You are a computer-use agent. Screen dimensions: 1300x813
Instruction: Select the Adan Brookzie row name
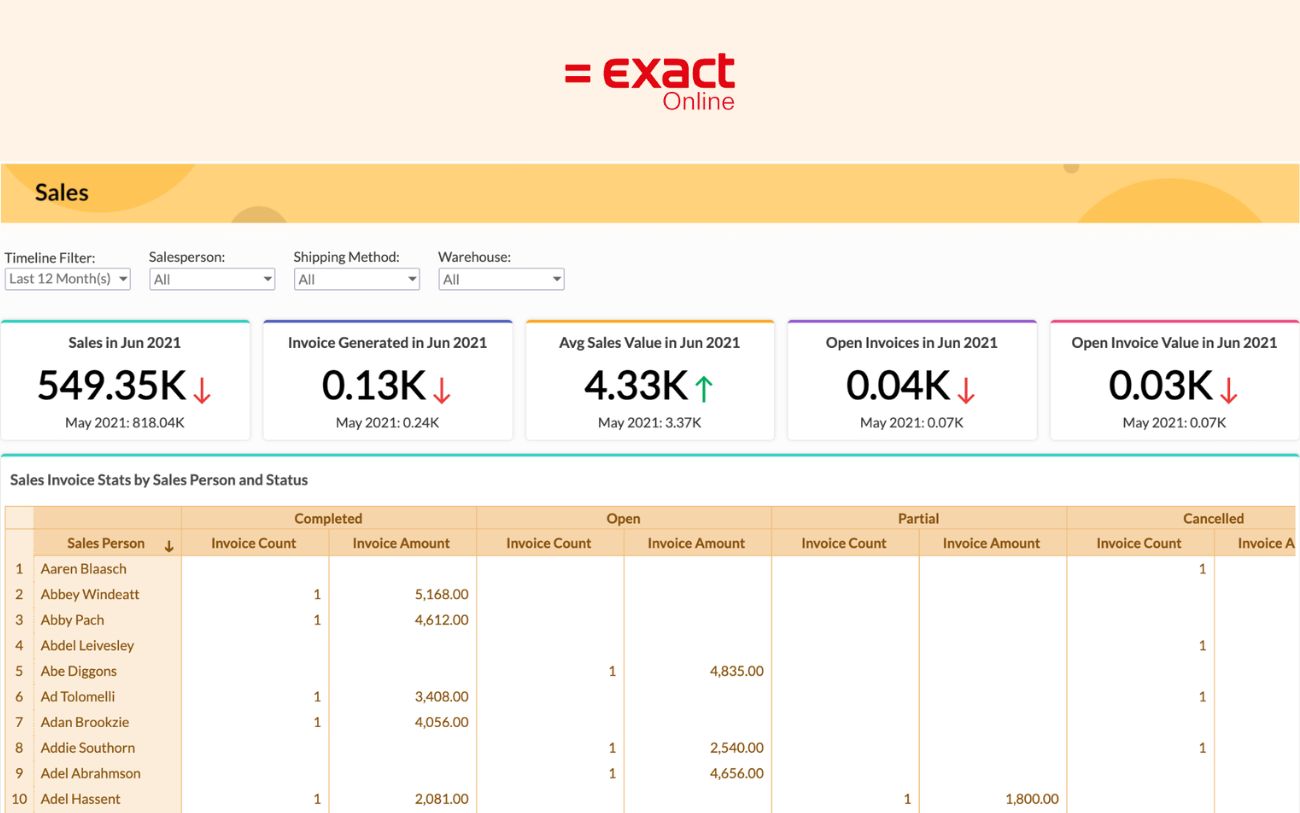(x=84, y=722)
